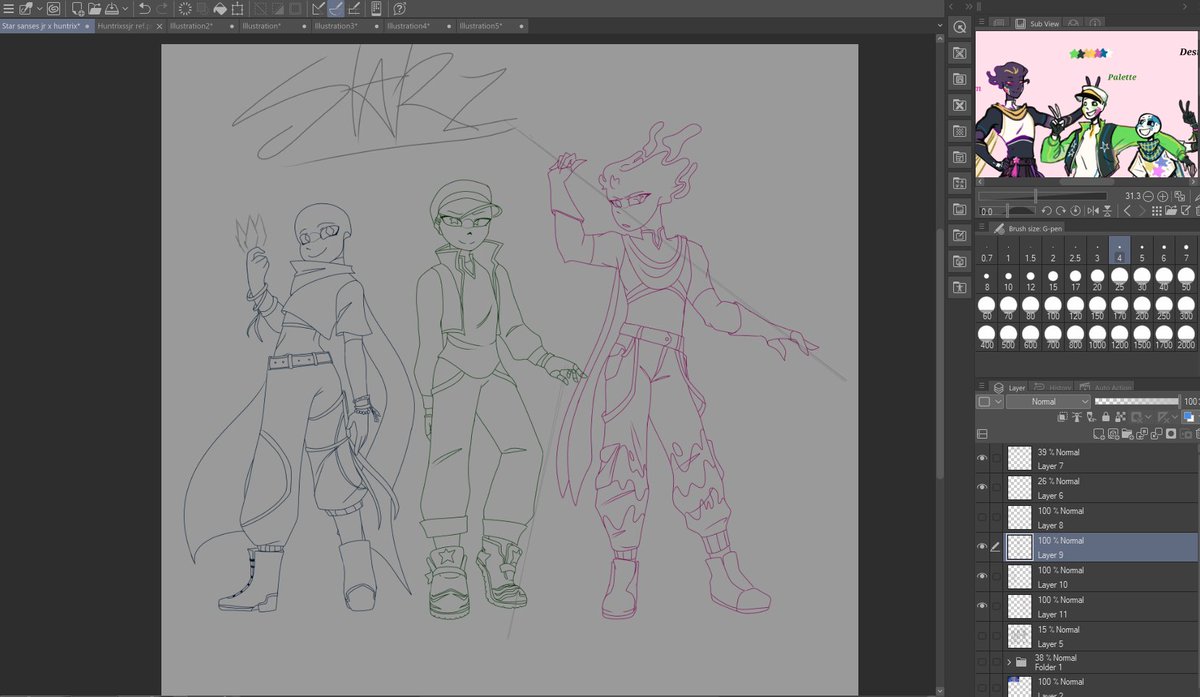The width and height of the screenshot is (1200, 697).
Task: Open dropdown next to pen tool icon
Action: (39, 8)
